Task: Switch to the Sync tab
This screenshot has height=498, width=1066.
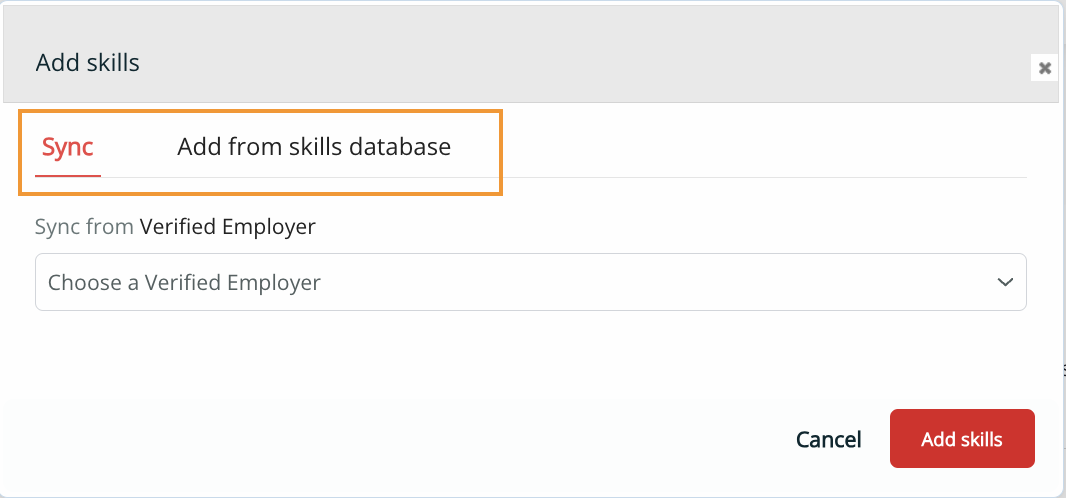Action: click(x=68, y=148)
